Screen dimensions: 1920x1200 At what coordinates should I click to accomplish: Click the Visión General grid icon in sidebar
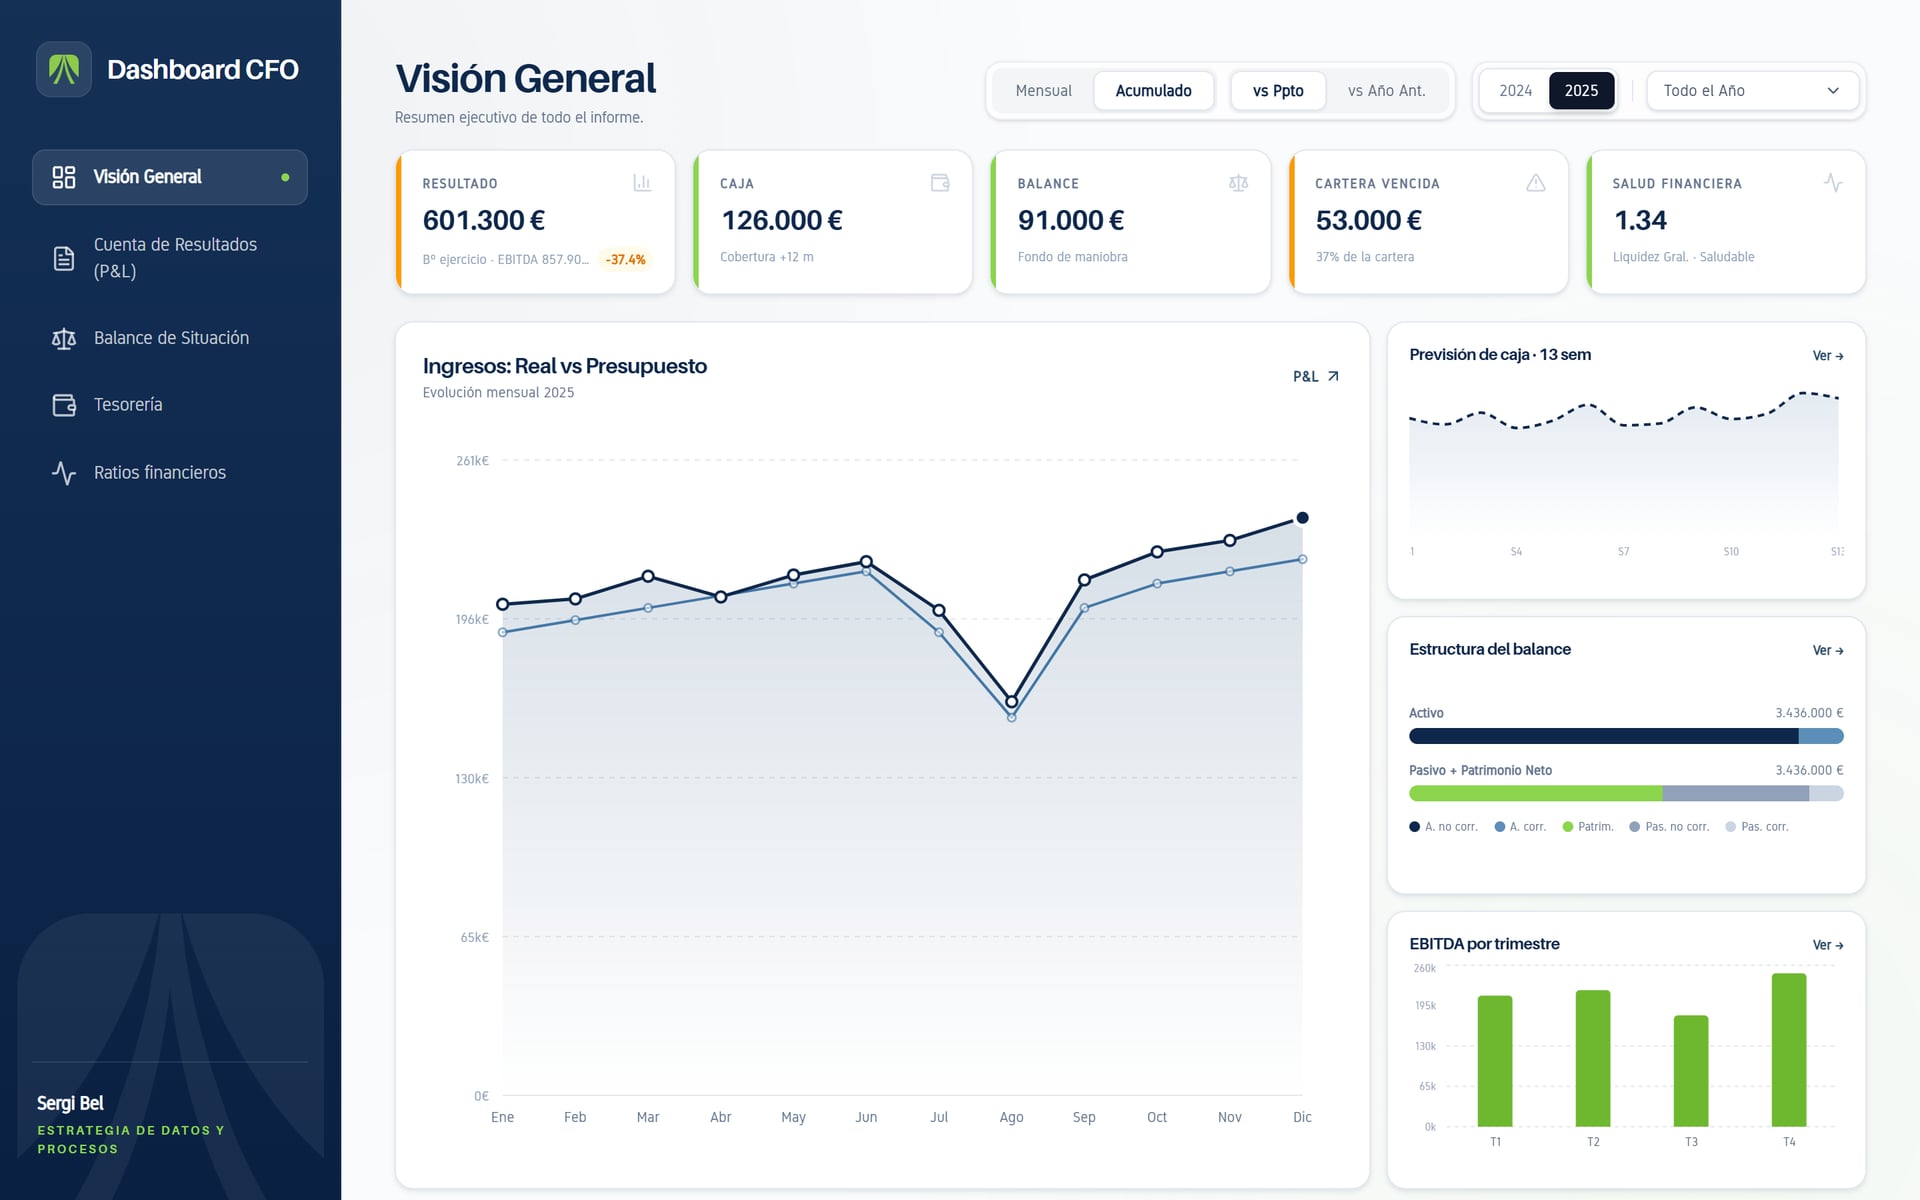[64, 177]
